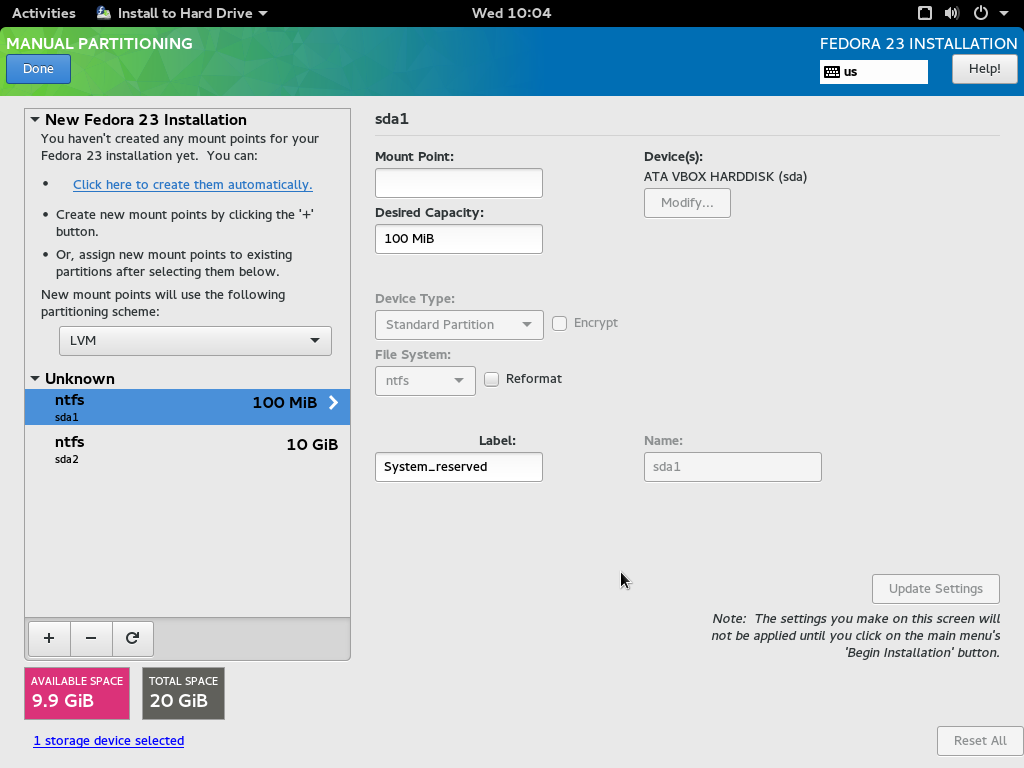Click the reload storage configuration icon
This screenshot has height=768, width=1024.
pyautogui.click(x=132, y=638)
